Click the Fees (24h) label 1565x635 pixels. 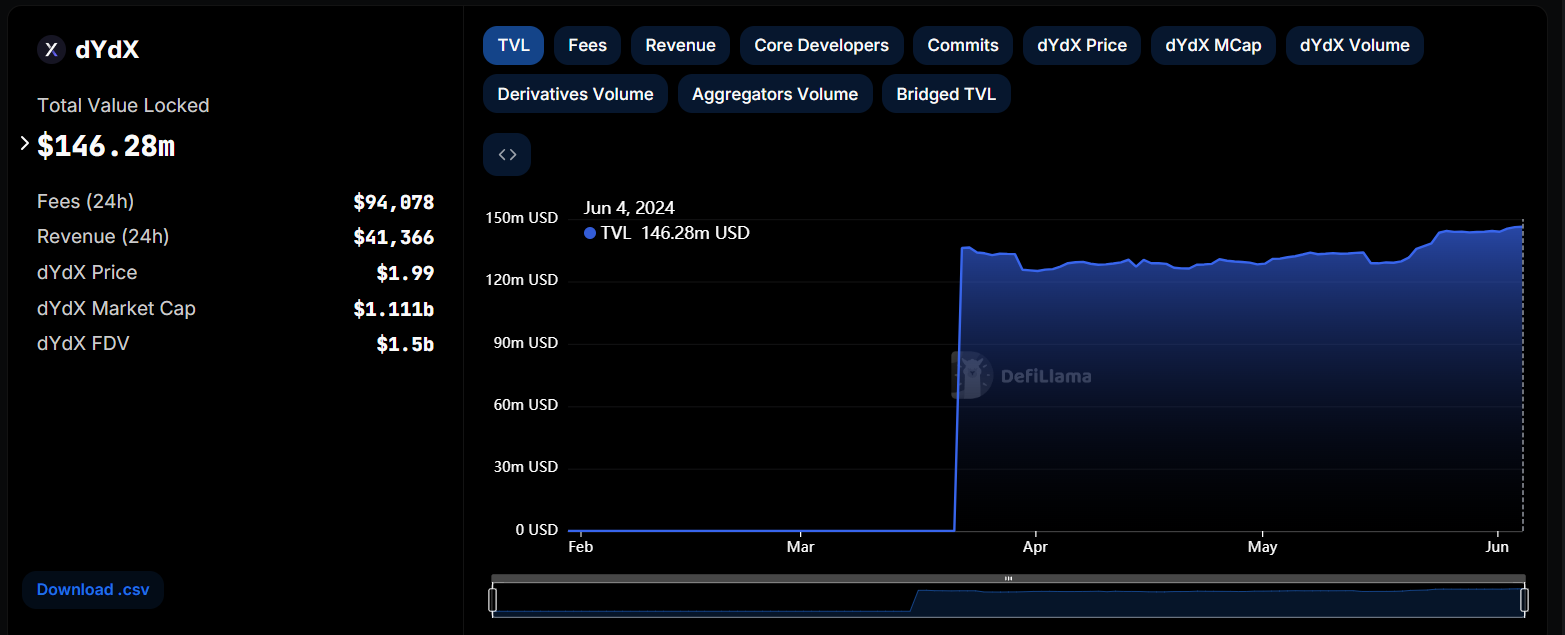click(86, 202)
